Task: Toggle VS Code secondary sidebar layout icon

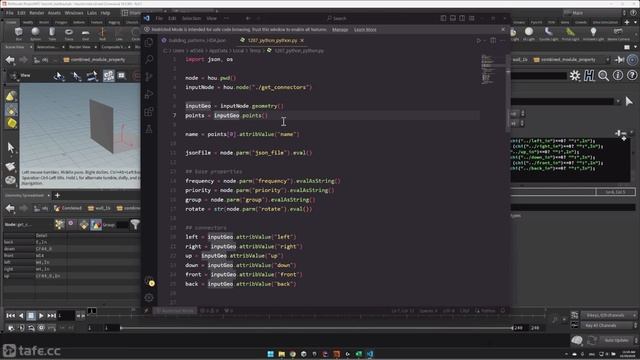Action: tap(462, 18)
